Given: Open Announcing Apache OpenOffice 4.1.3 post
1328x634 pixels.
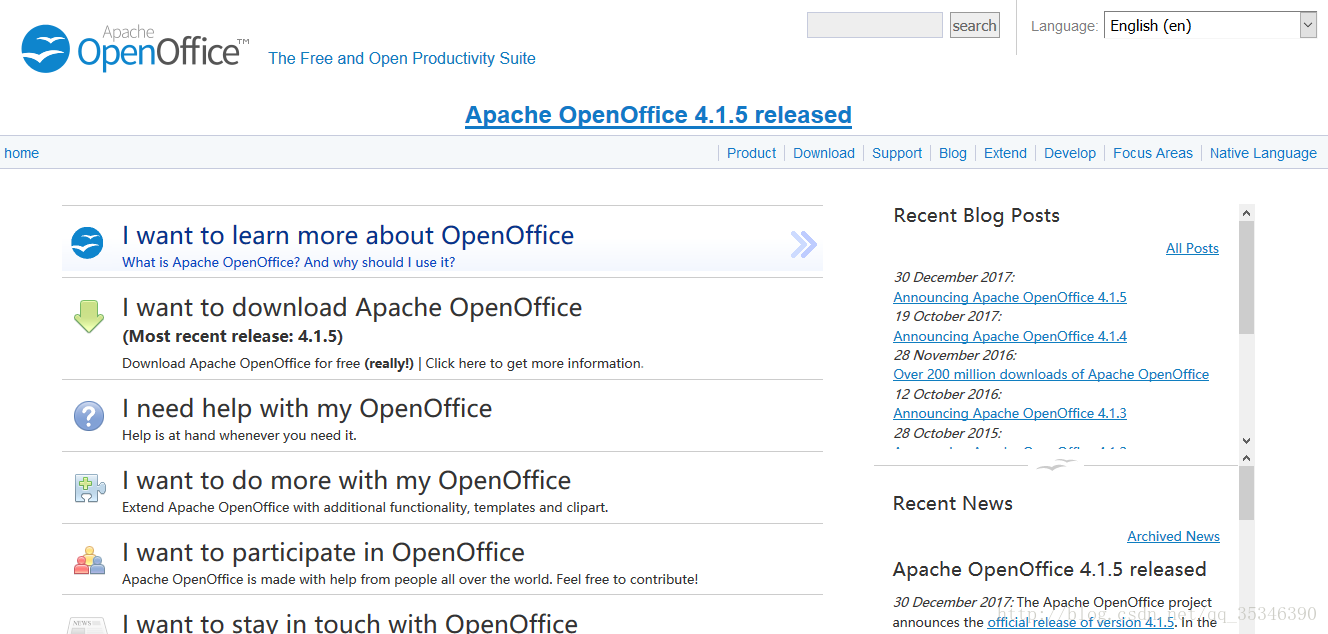Looking at the screenshot, I should pyautogui.click(x=1010, y=413).
